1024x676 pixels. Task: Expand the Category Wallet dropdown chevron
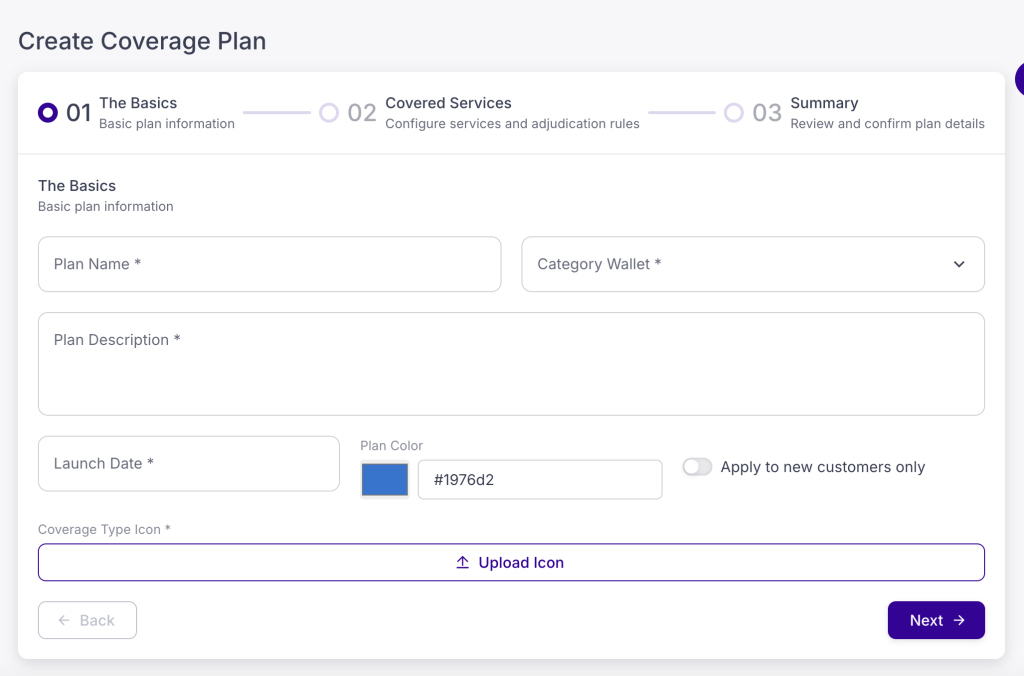point(959,264)
